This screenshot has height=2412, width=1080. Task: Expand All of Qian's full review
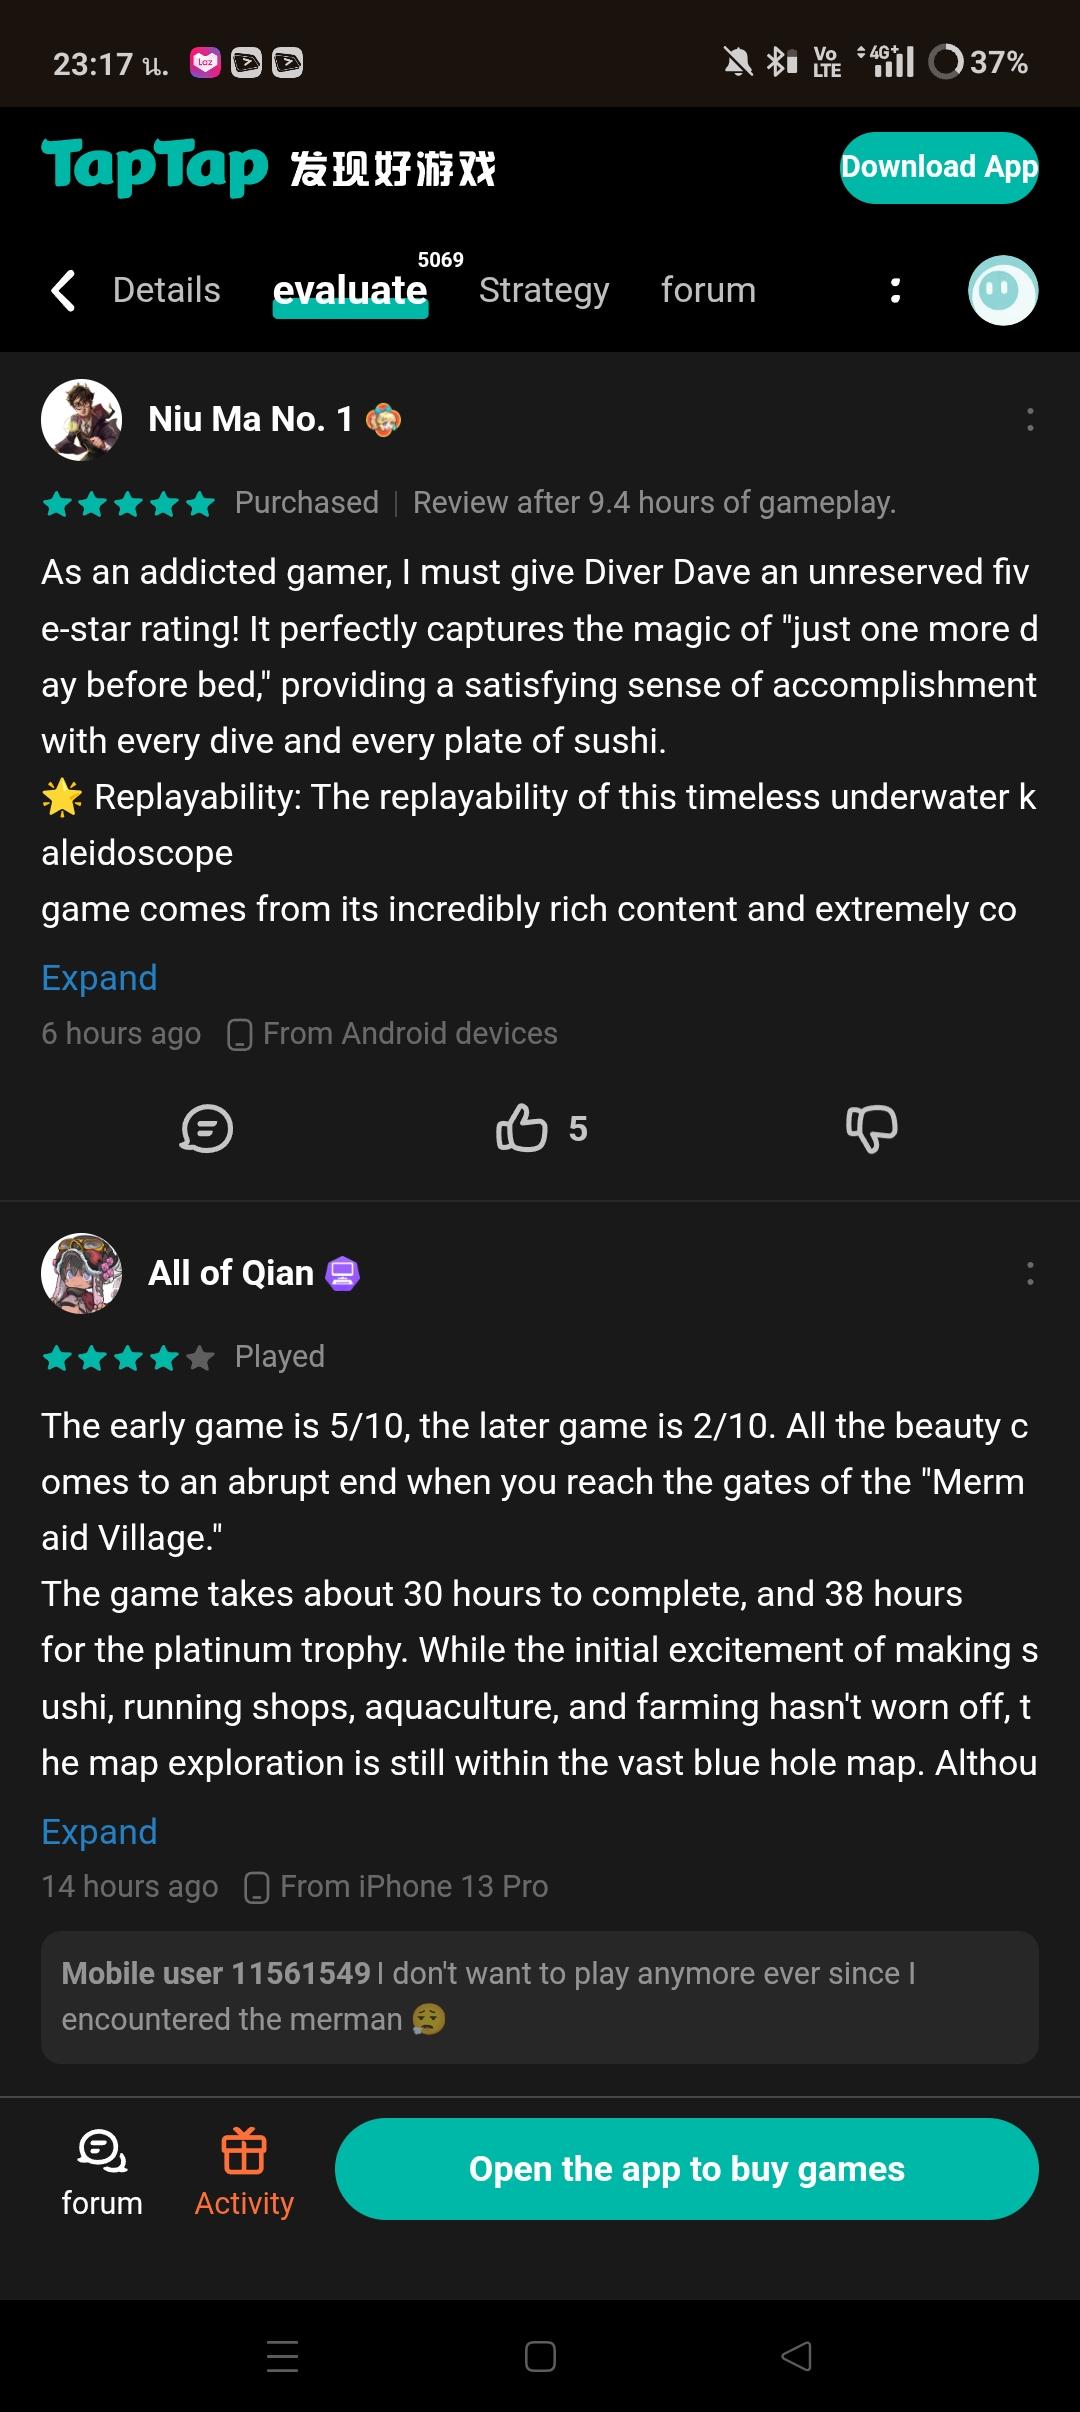pos(99,1831)
